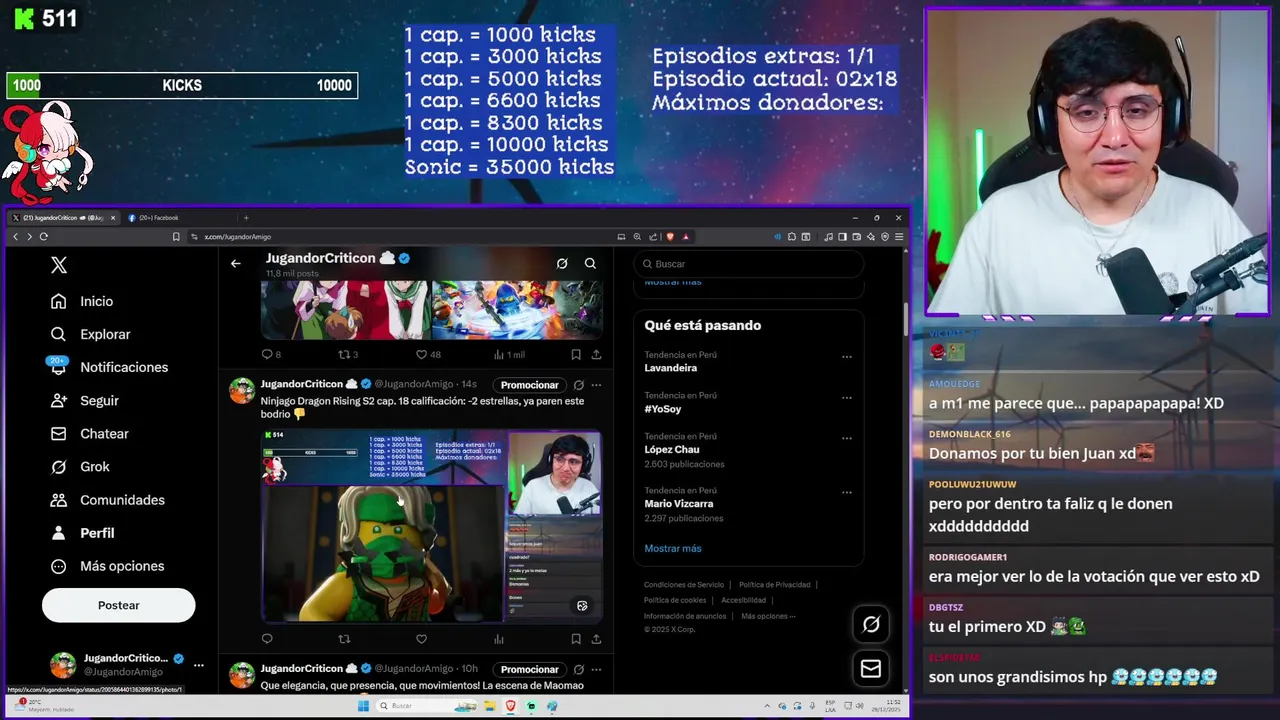Click the Buscar search field on X
Screen dimensions: 1280x720
749,264
